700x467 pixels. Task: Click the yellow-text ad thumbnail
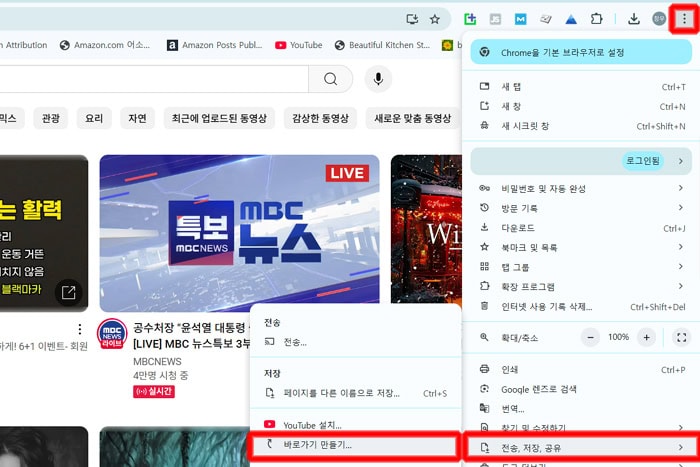44,233
